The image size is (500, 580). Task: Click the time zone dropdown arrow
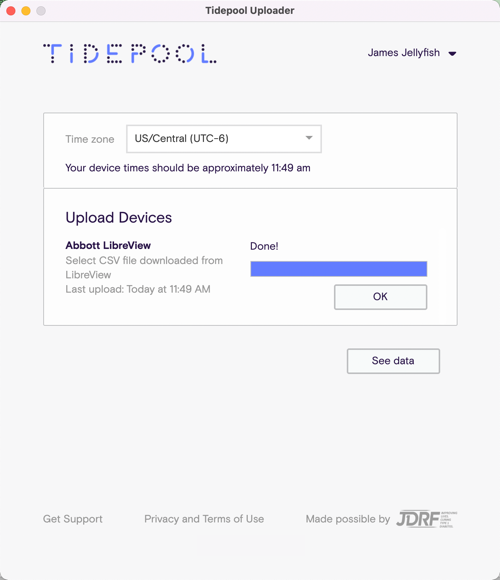[309, 138]
